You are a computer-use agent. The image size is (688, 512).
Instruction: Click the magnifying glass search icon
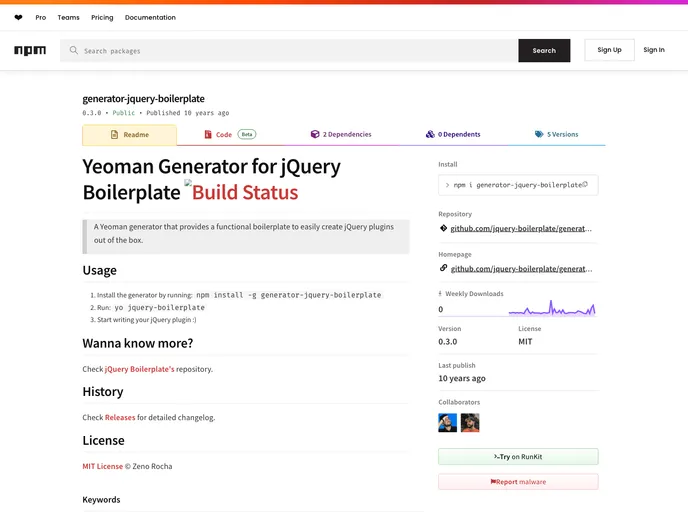click(x=74, y=50)
